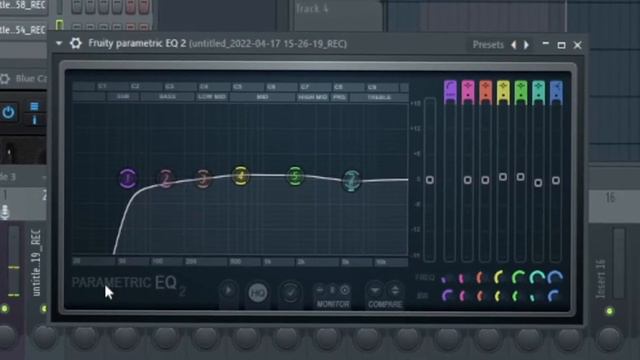Click the green band 5 FREQ knob

(x=519, y=277)
